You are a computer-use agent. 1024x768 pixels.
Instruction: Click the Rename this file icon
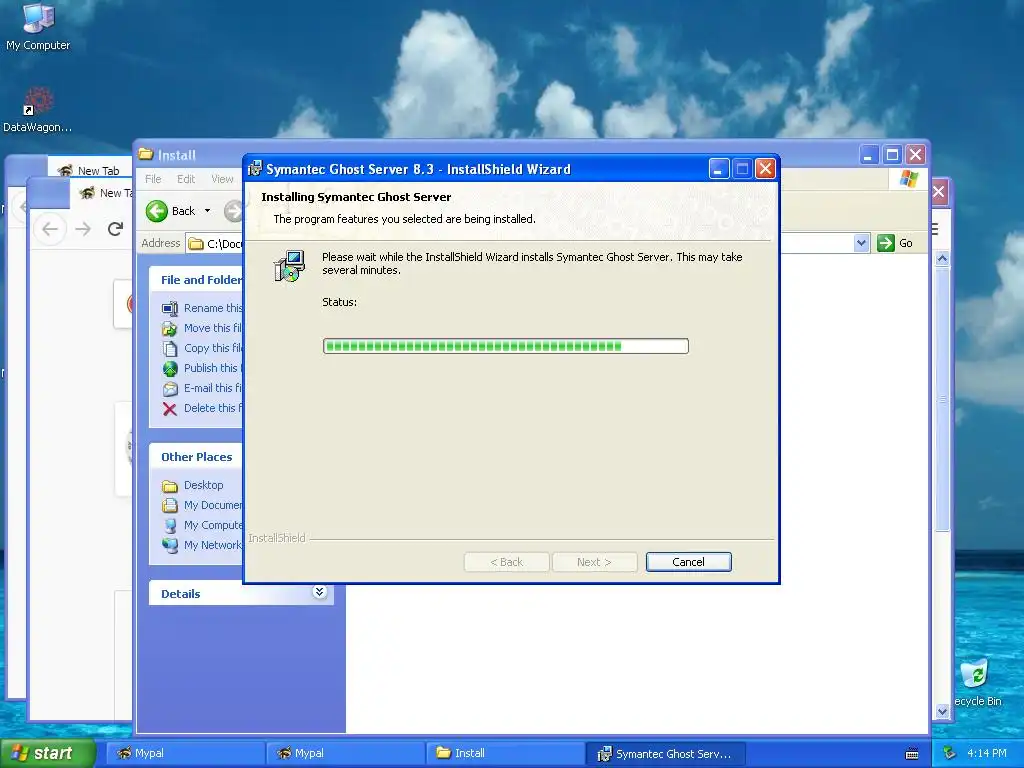pos(170,308)
